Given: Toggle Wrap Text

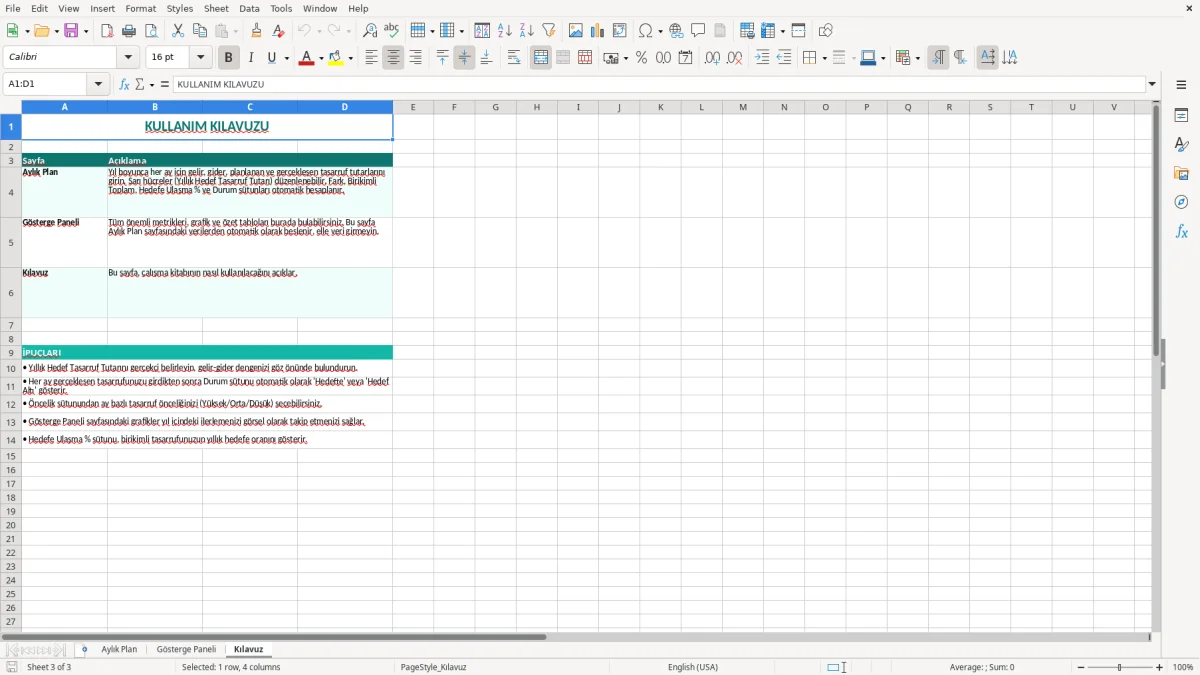Looking at the screenshot, I should pyautogui.click(x=514, y=58).
